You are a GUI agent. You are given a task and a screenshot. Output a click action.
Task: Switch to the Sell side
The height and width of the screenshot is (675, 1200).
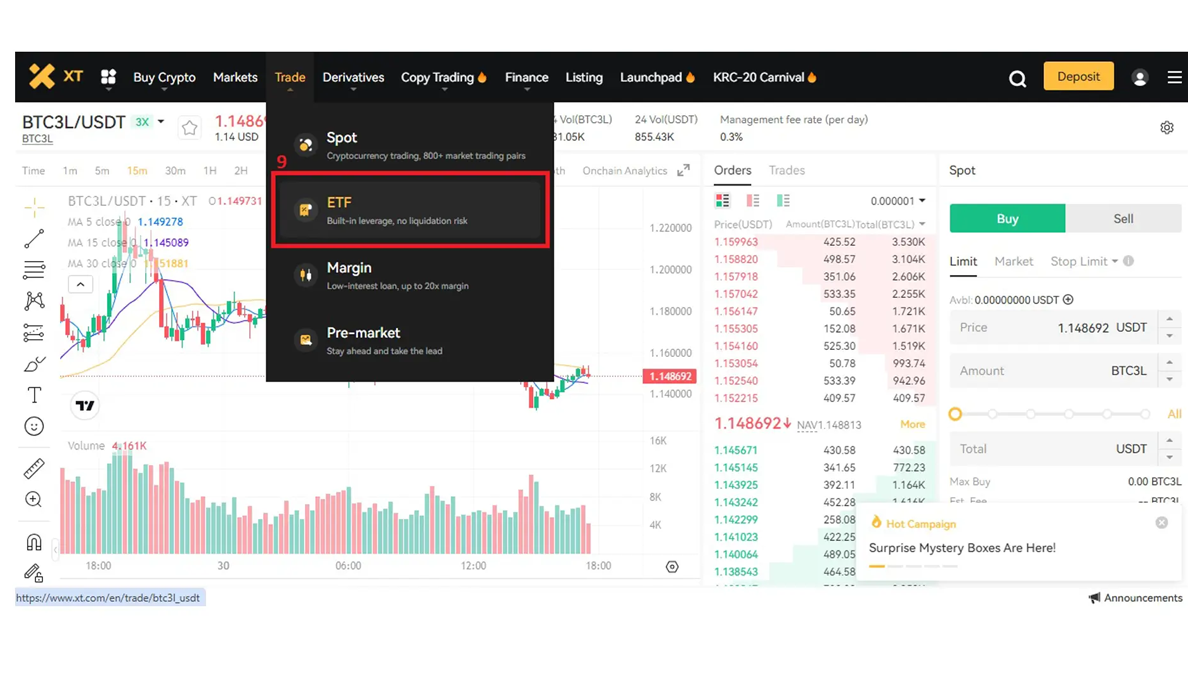[x=1123, y=219]
